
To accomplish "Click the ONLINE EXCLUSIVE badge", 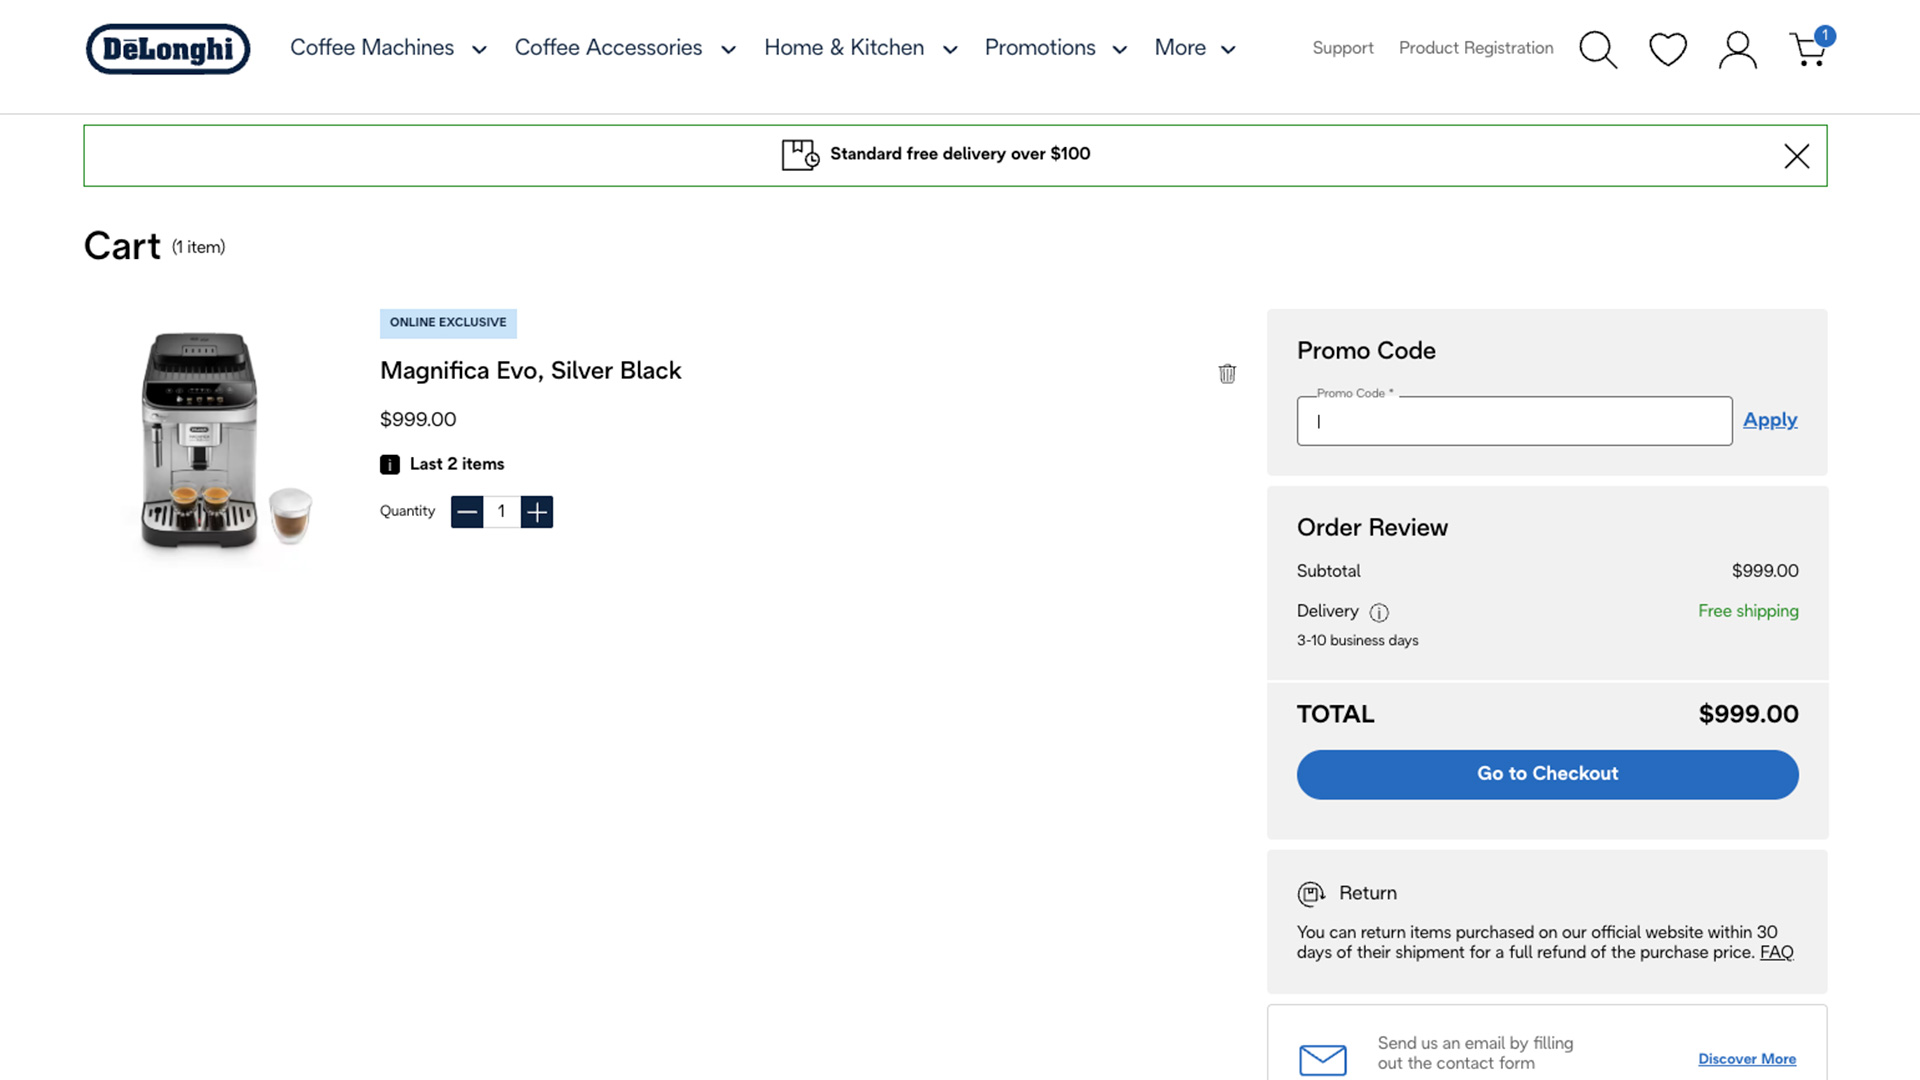I will pos(448,323).
